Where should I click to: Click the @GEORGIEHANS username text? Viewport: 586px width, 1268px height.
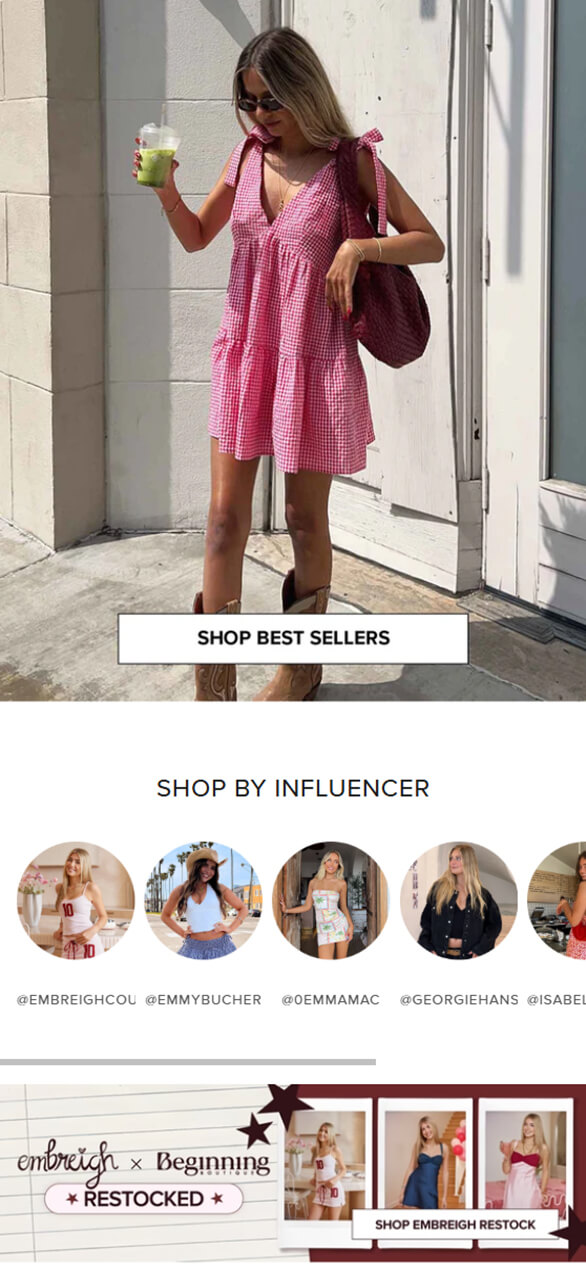tap(459, 999)
